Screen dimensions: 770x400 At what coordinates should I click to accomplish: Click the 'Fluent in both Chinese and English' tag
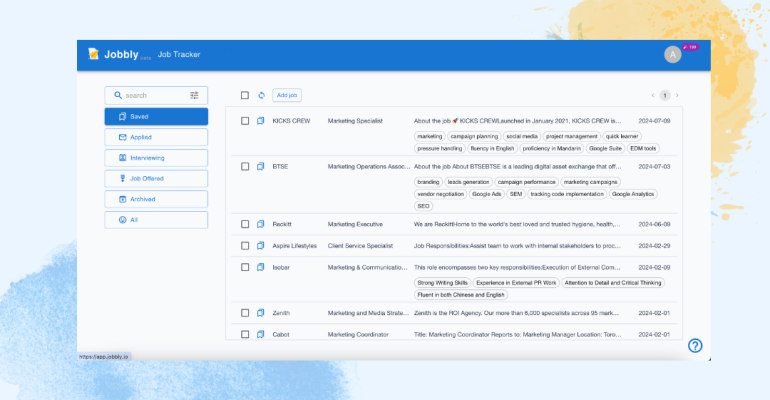tap(461, 295)
